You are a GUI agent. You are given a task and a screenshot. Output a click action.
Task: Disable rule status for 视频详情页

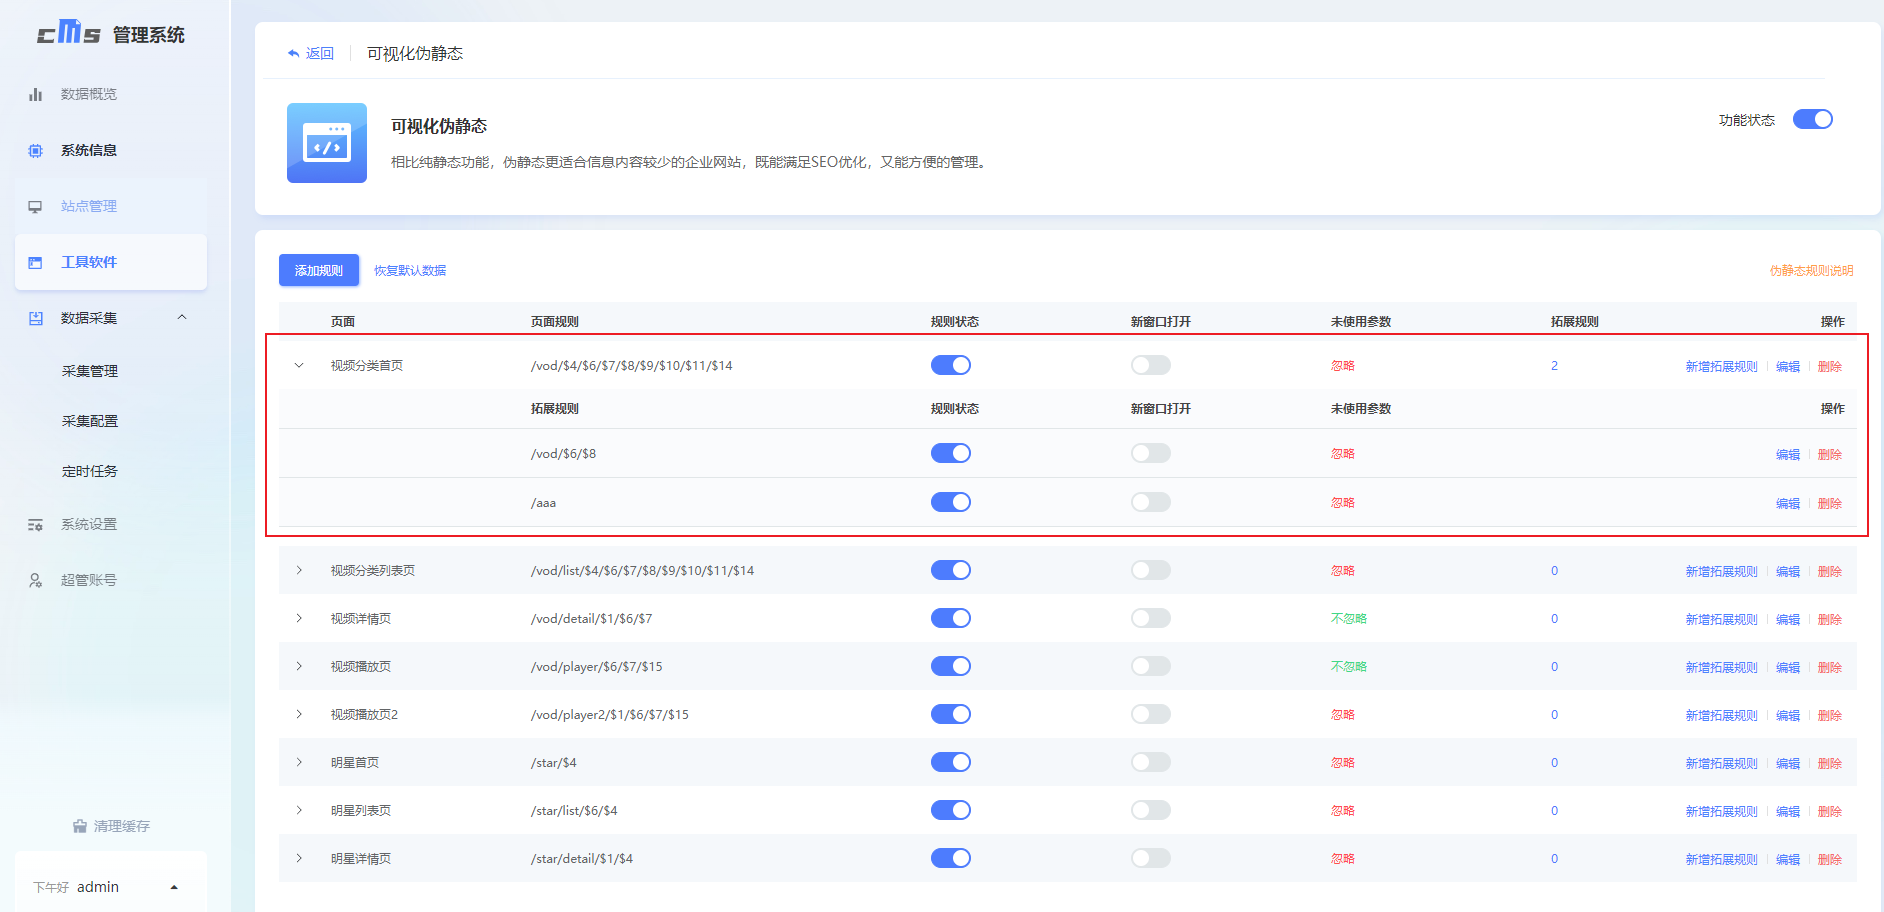click(950, 618)
